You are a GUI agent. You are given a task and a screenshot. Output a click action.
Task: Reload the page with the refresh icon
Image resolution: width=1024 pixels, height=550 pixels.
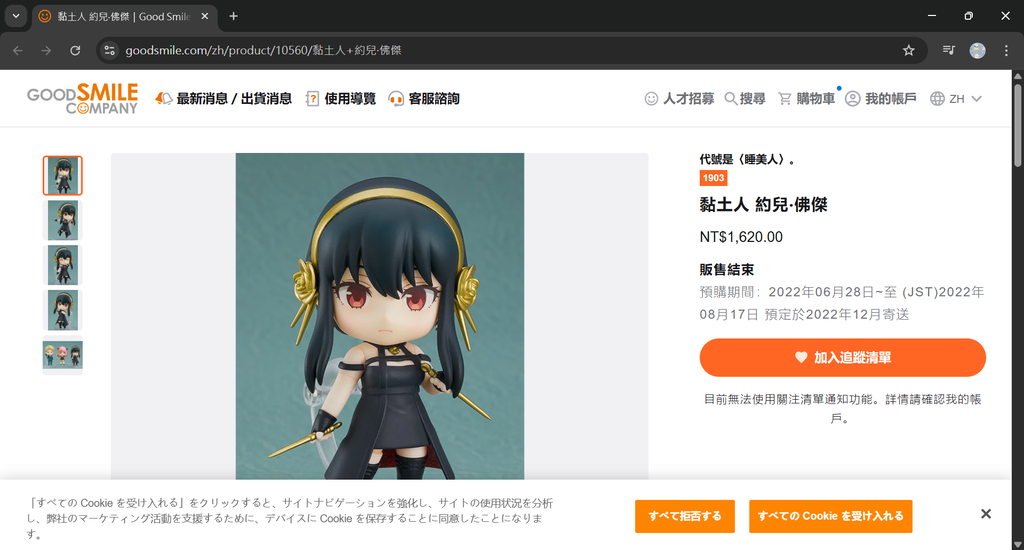(x=75, y=50)
